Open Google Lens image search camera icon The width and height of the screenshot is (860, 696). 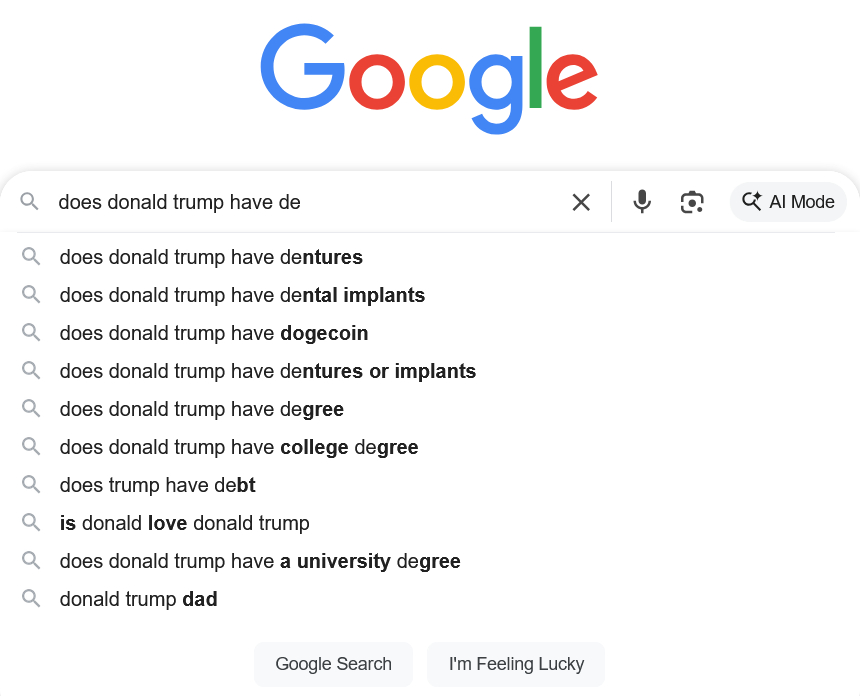tap(692, 202)
